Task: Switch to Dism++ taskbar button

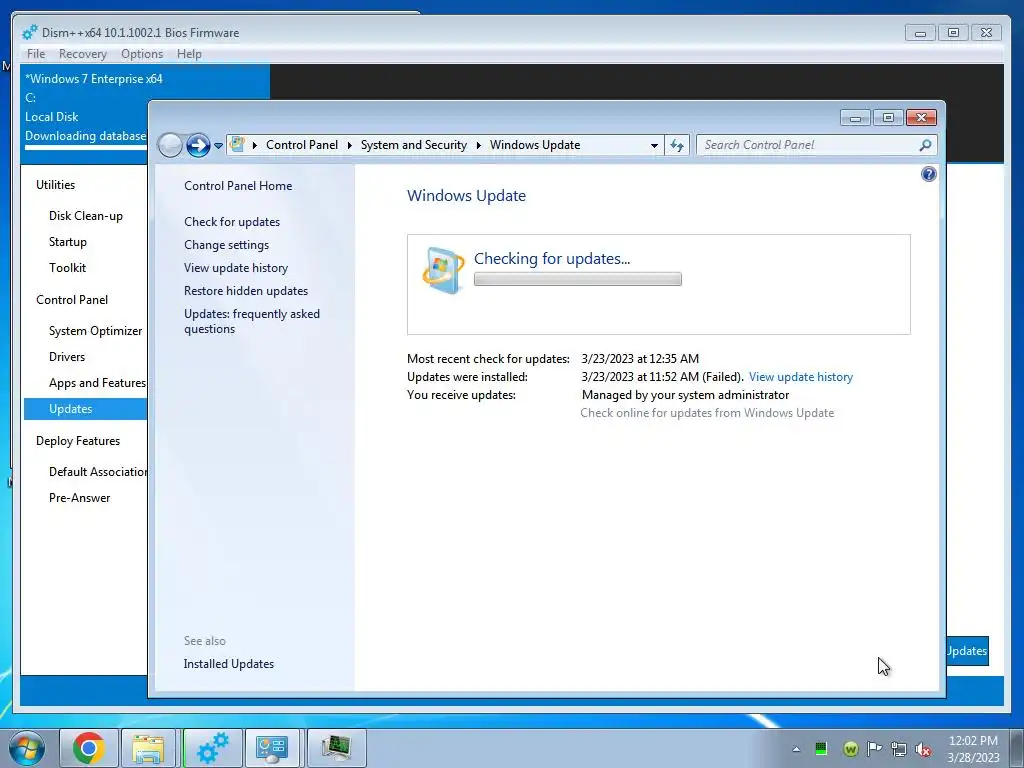Action: 213,748
